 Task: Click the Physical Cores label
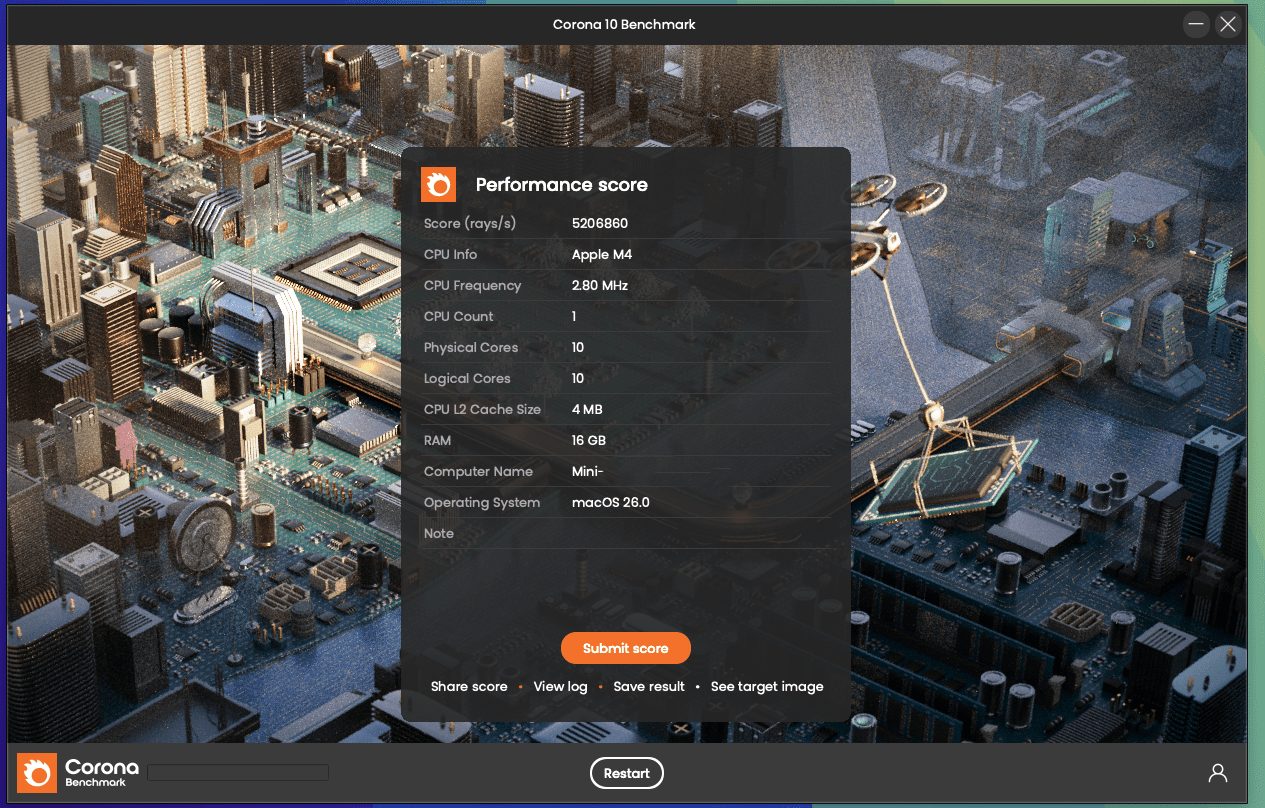pos(471,347)
